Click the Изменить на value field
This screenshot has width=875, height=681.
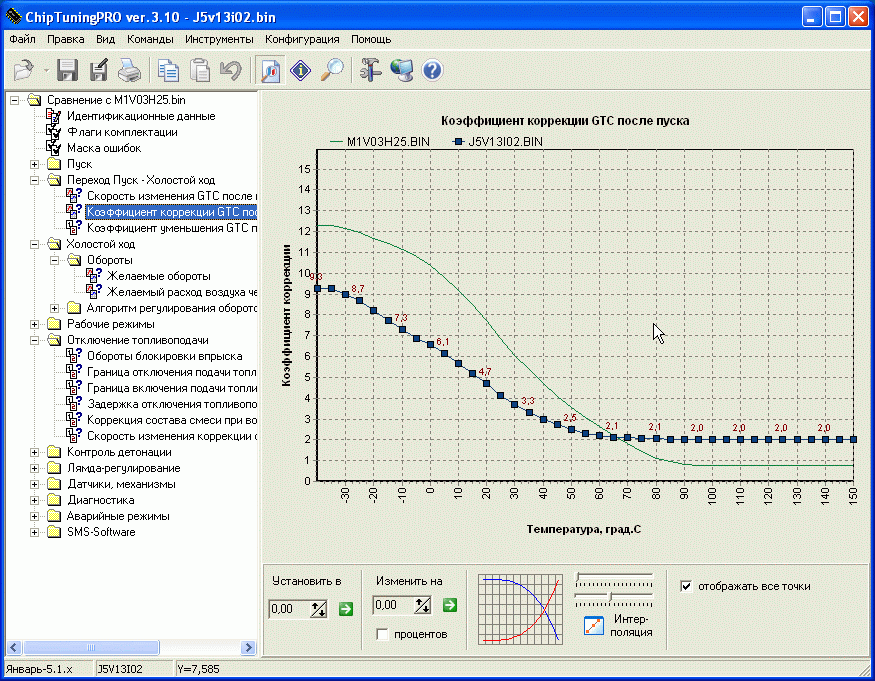pyautogui.click(x=393, y=605)
